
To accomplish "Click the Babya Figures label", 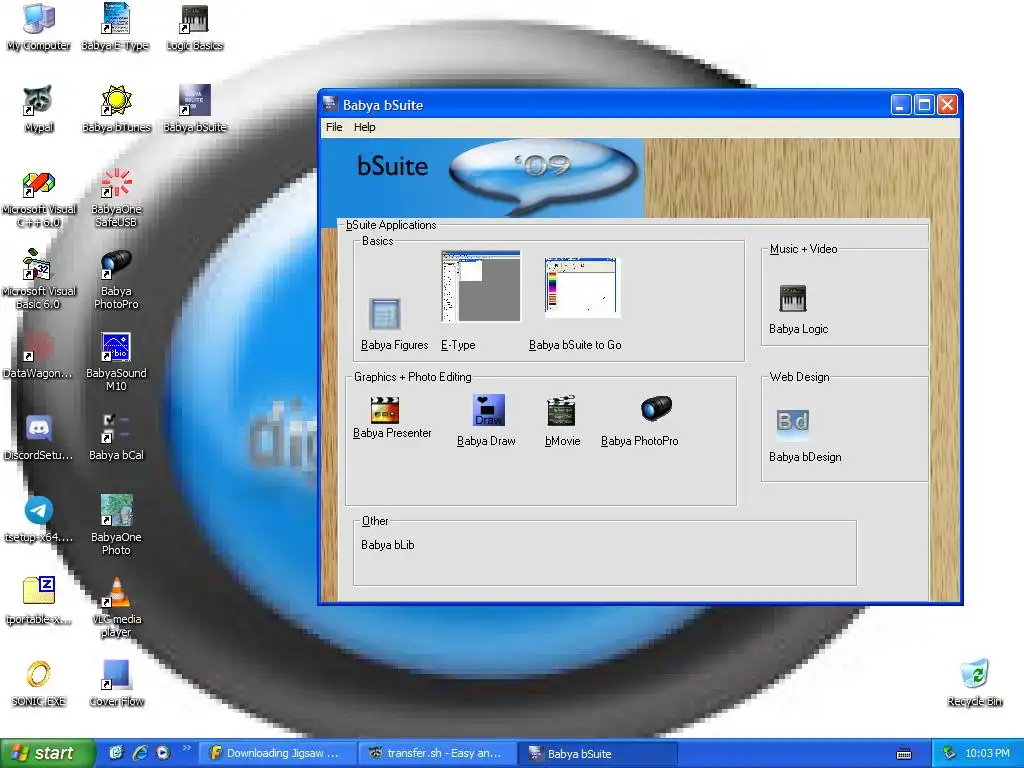I will point(394,345).
